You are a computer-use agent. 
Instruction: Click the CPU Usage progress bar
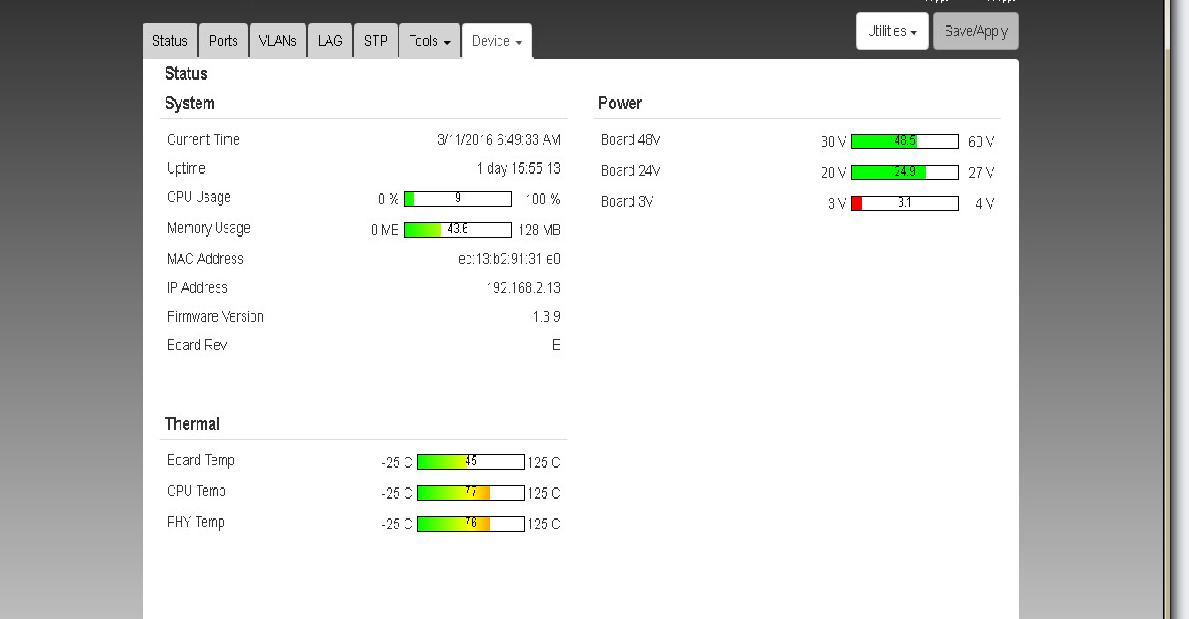click(x=458, y=199)
